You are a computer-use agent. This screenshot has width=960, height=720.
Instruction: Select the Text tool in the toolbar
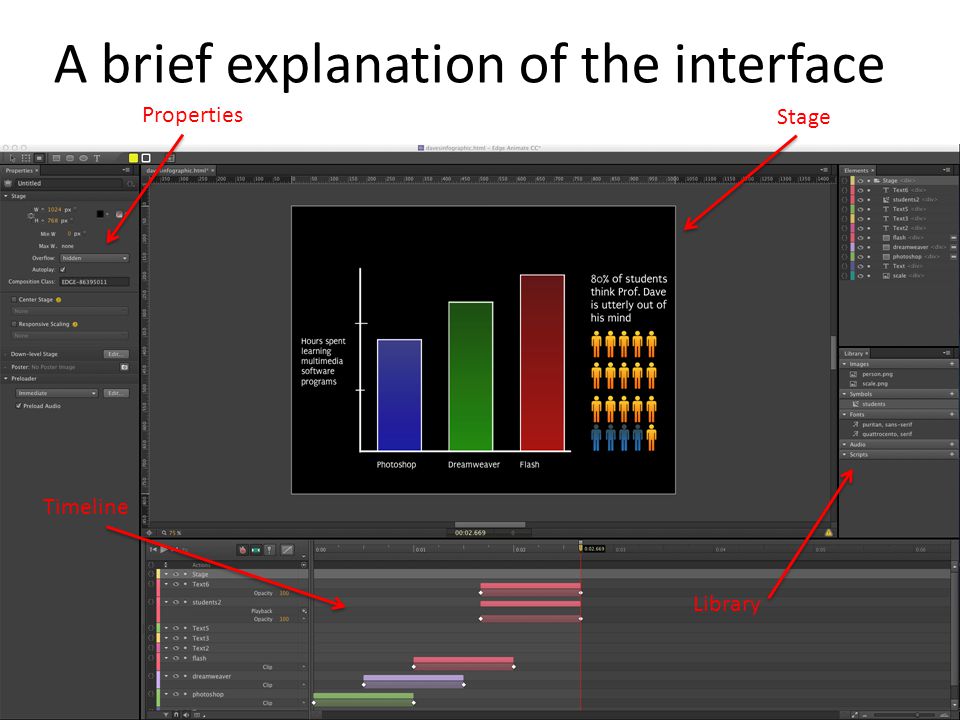click(x=97, y=158)
